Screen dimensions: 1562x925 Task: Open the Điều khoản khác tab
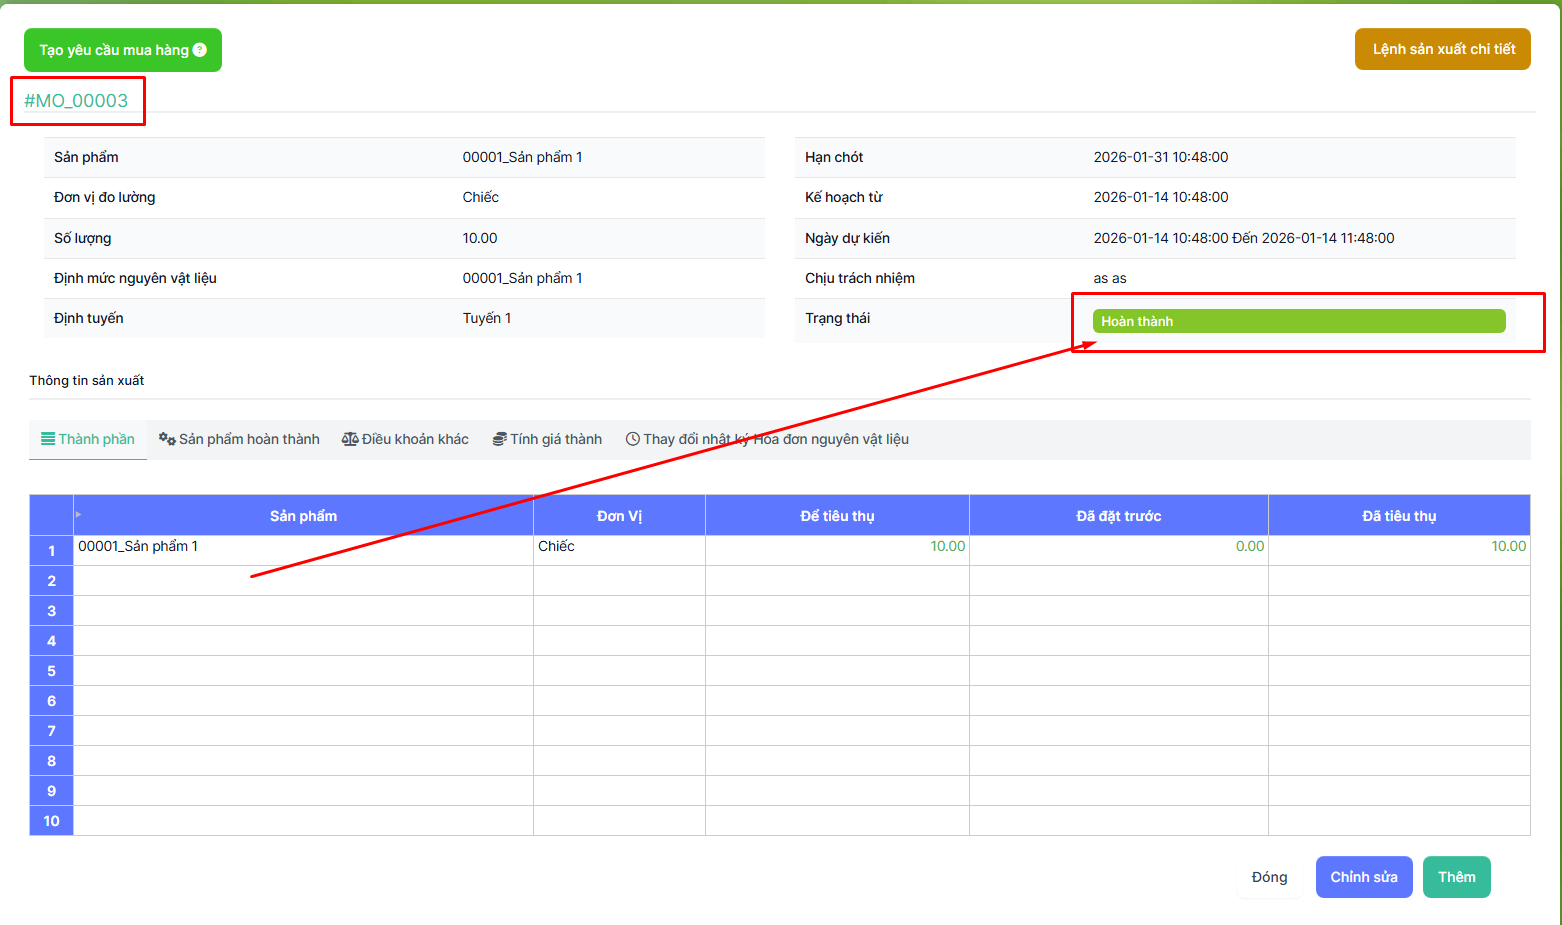click(x=415, y=439)
